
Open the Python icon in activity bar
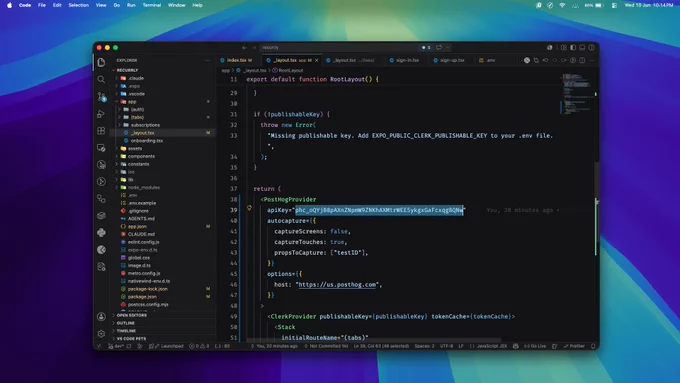101,232
